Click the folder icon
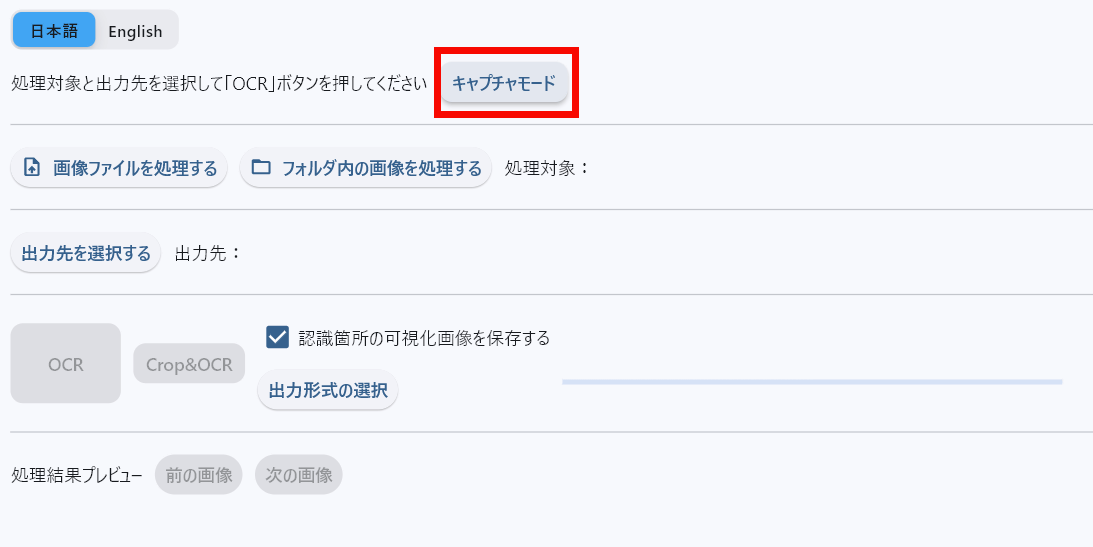 (x=261, y=167)
